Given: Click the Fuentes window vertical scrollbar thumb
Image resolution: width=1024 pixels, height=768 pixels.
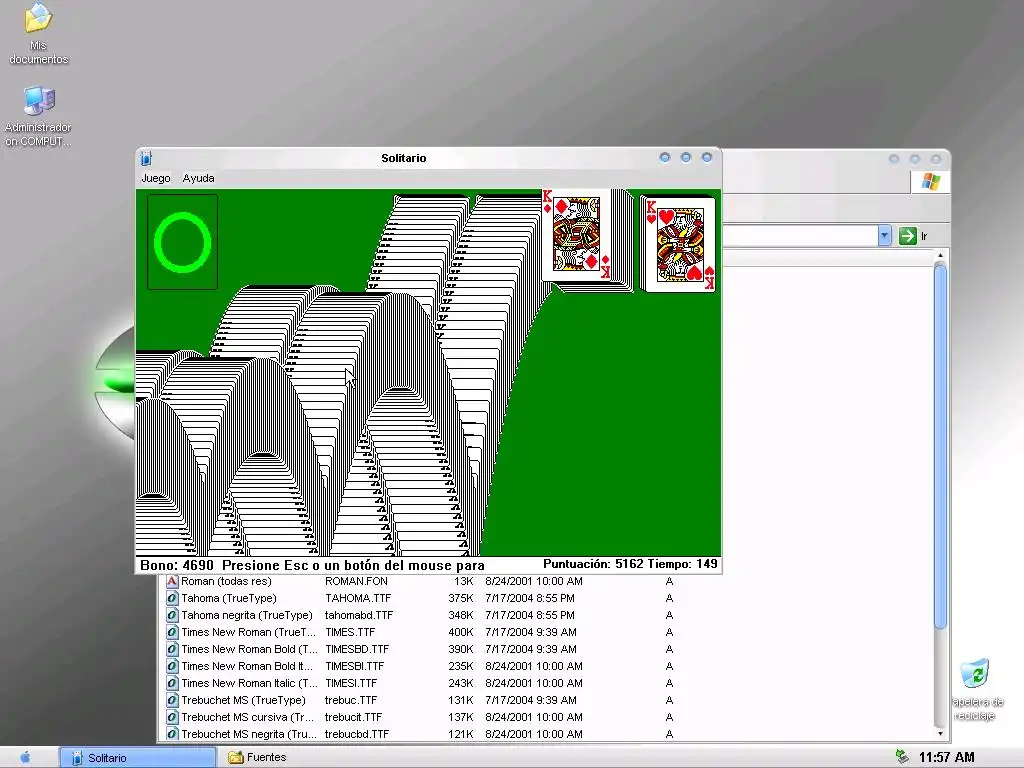Looking at the screenshot, I should pos(940,446).
